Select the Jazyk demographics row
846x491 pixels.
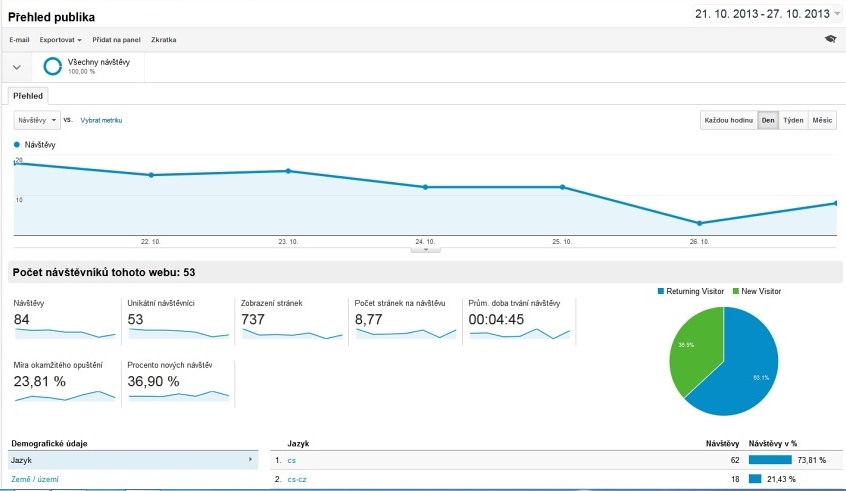pos(133,460)
